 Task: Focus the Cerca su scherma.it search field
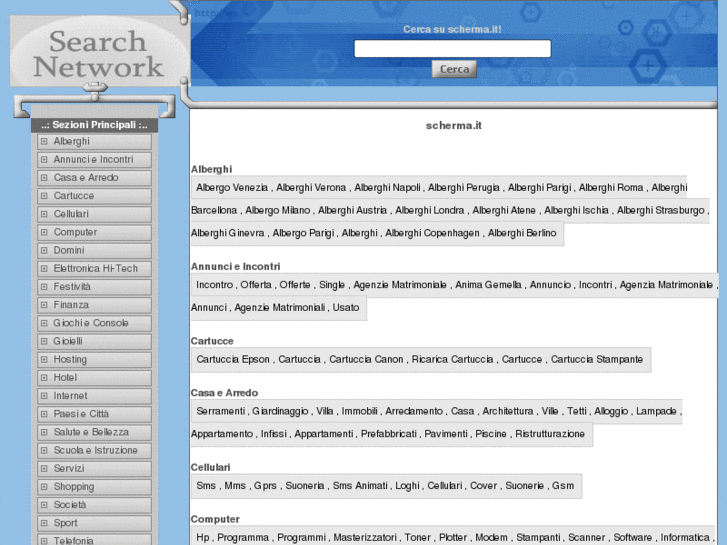point(453,49)
